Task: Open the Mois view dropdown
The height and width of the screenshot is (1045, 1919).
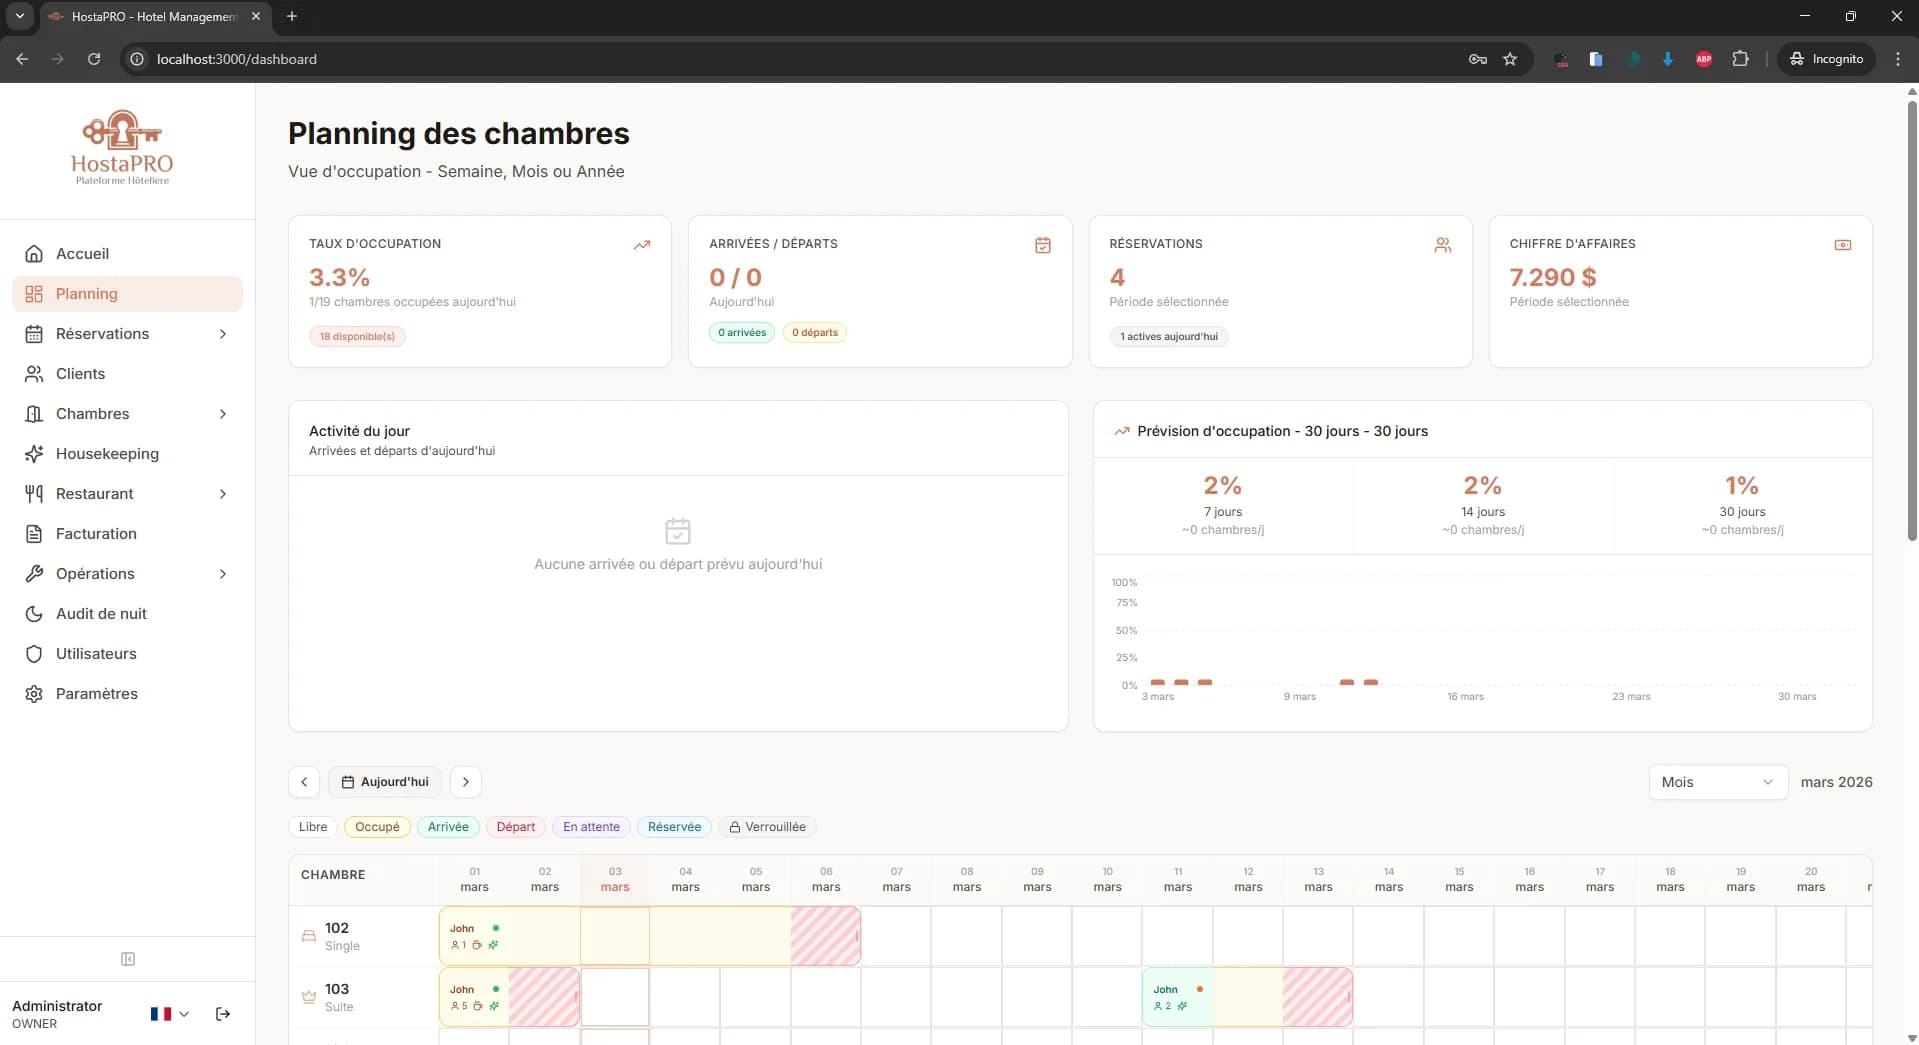Action: 1717,782
